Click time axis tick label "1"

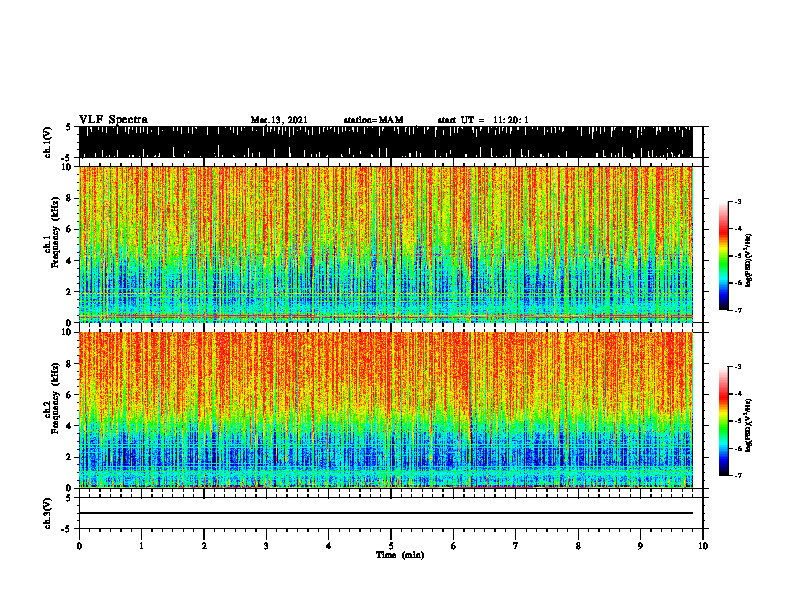coord(141,546)
